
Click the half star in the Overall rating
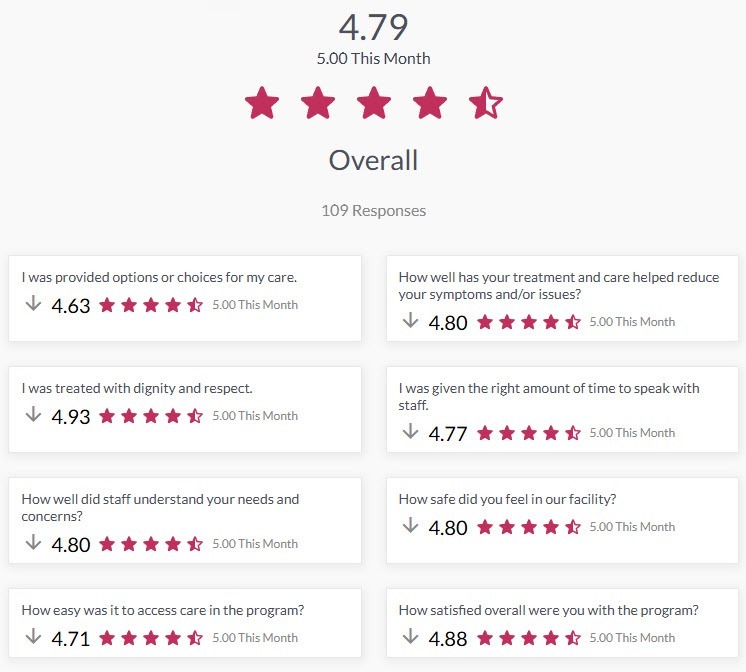click(x=486, y=102)
